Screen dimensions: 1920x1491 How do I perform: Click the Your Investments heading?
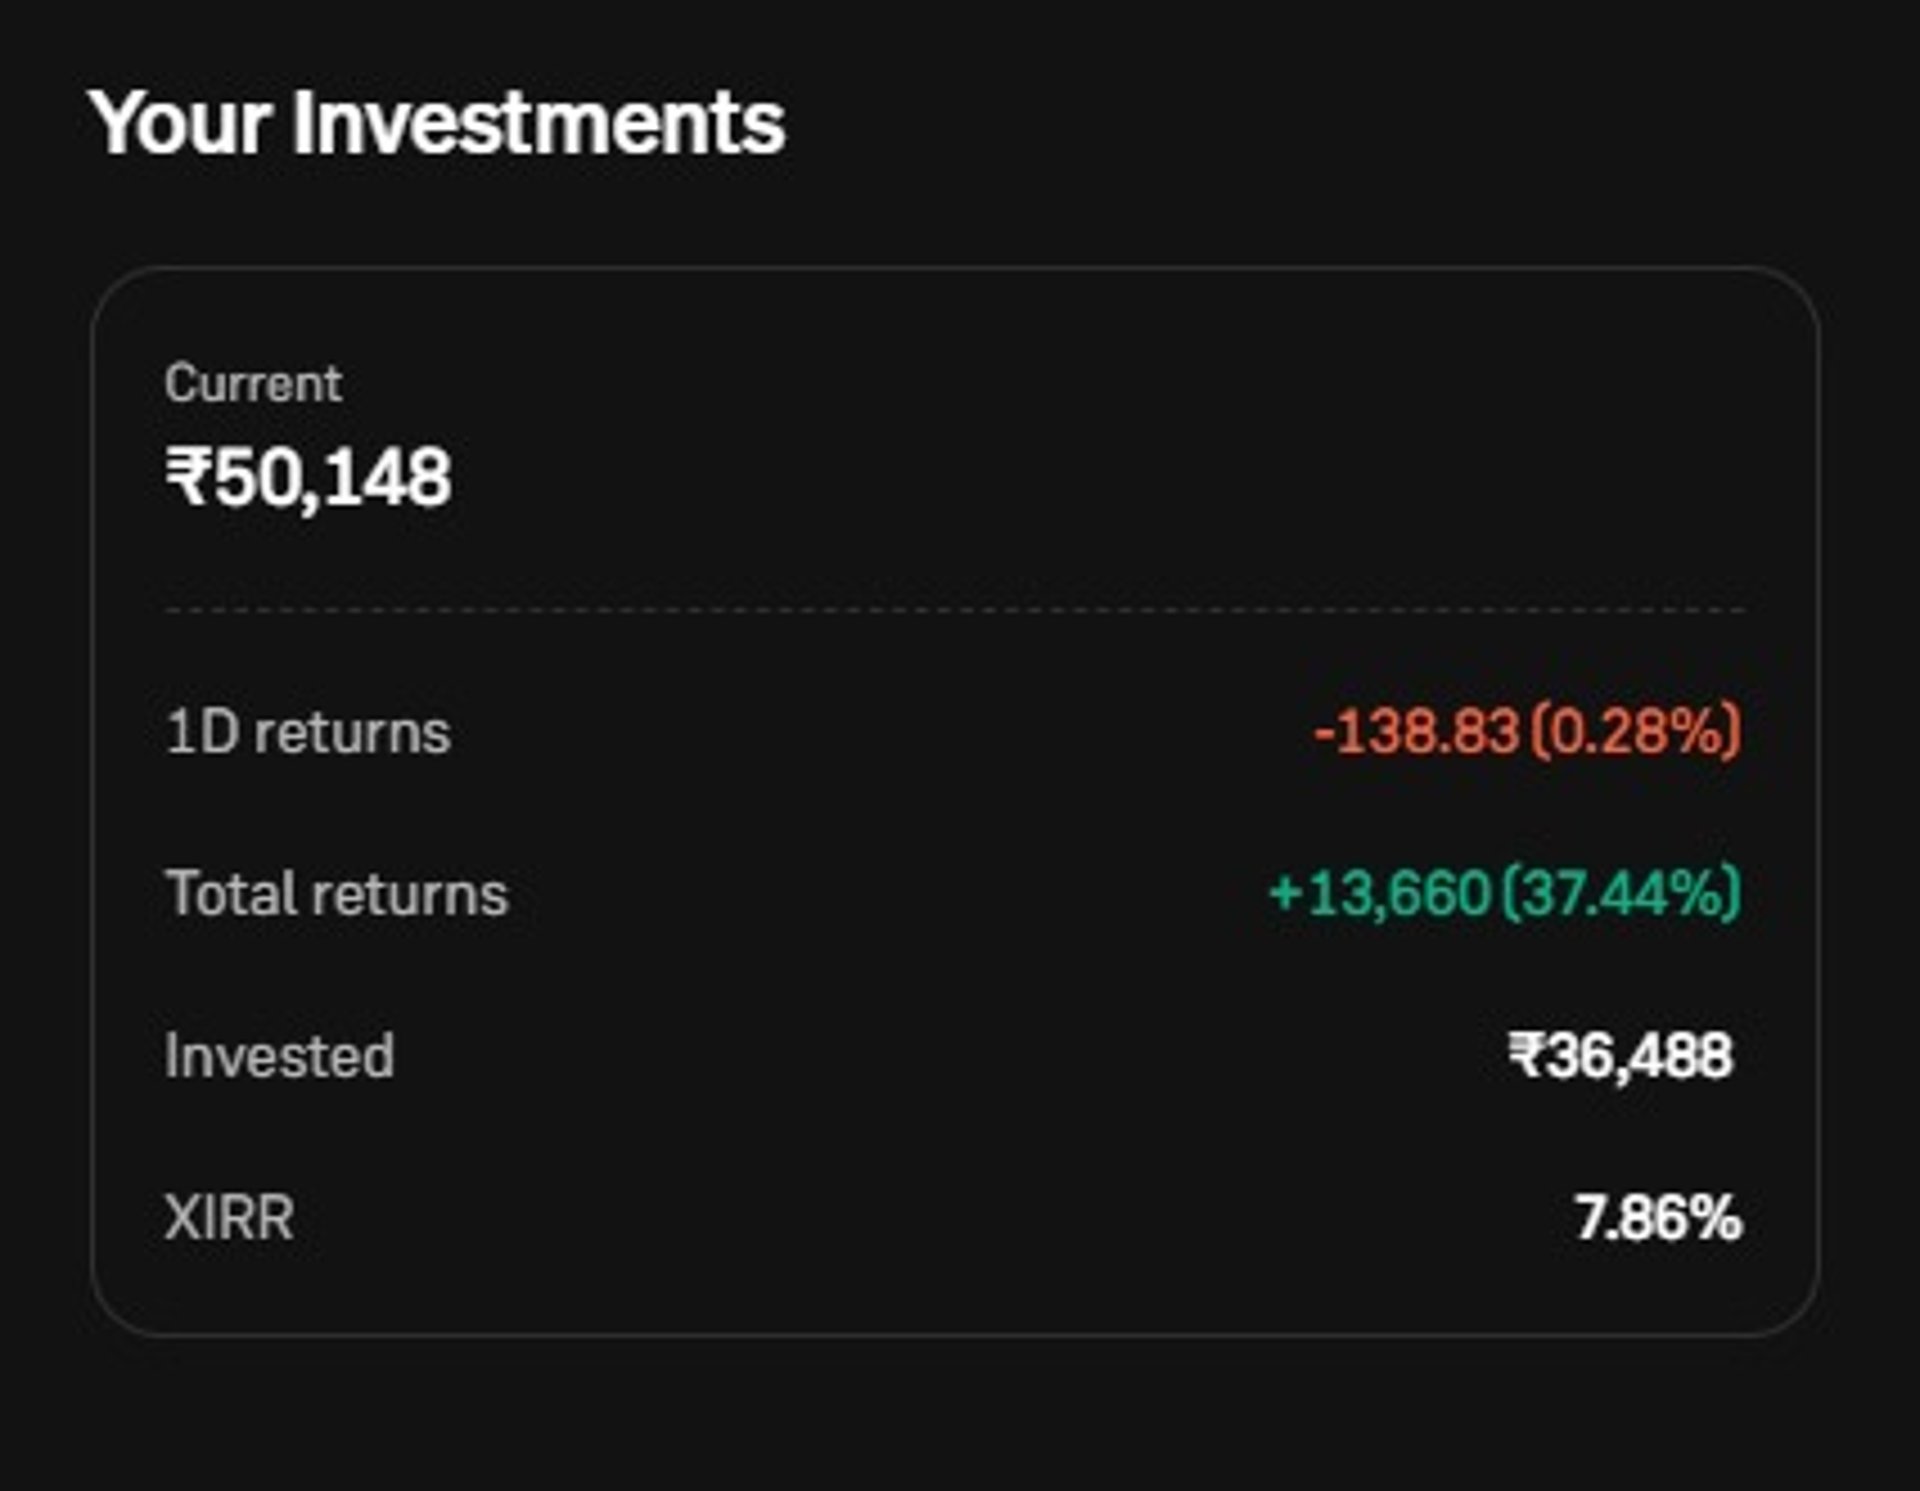(437, 123)
